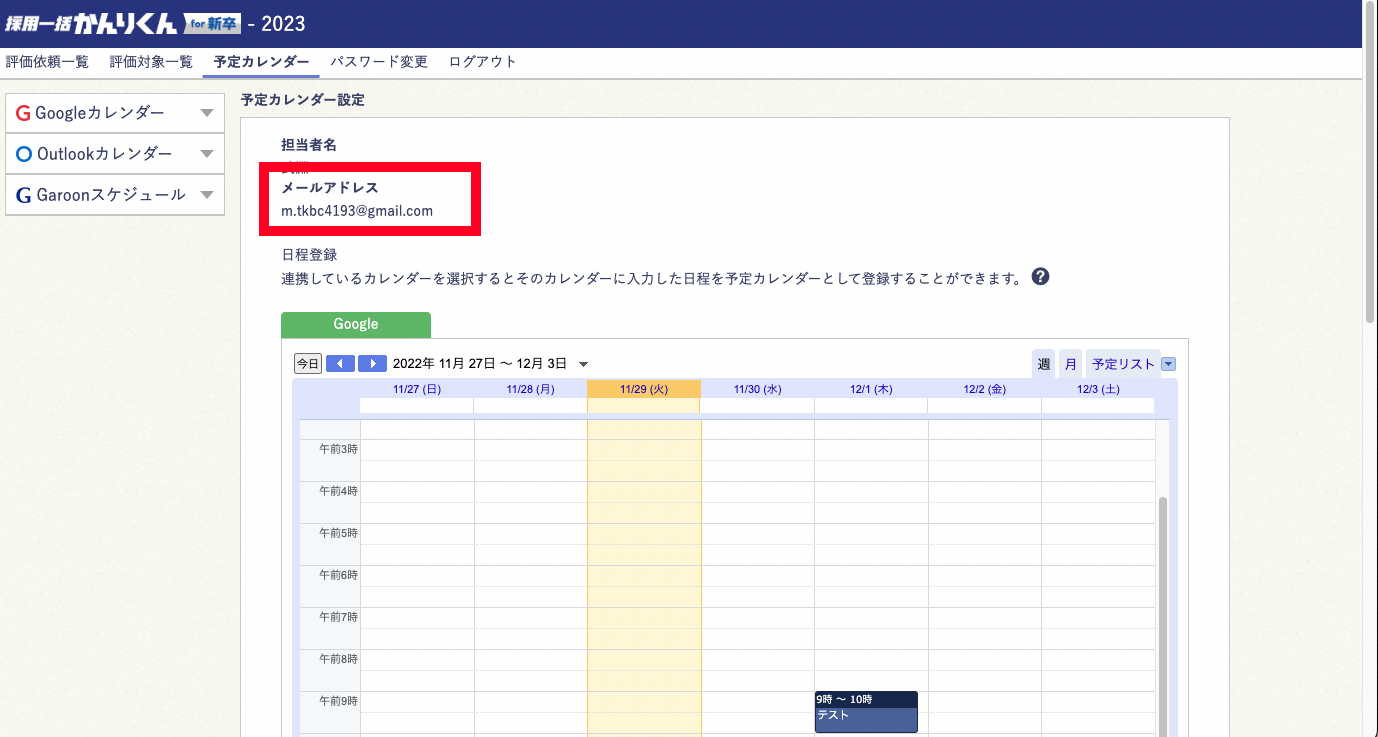Click the ログアウト link
This screenshot has width=1378, height=737.
tap(483, 62)
